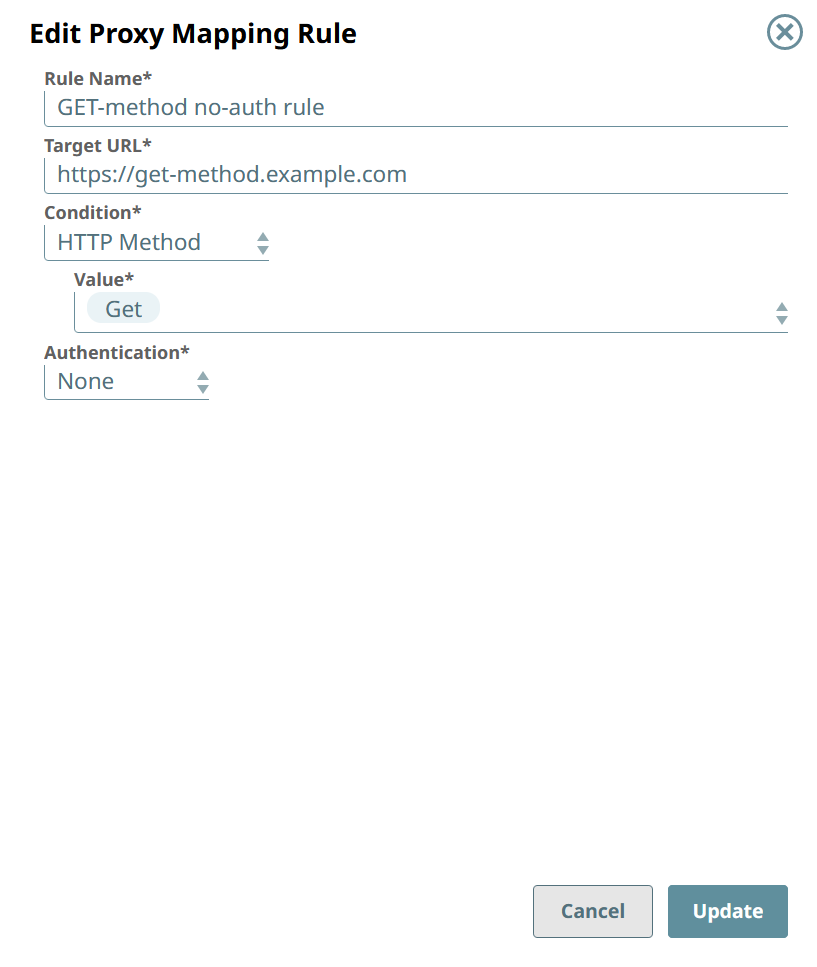
Task: Click the down arrow beside Value field
Action: [782, 318]
